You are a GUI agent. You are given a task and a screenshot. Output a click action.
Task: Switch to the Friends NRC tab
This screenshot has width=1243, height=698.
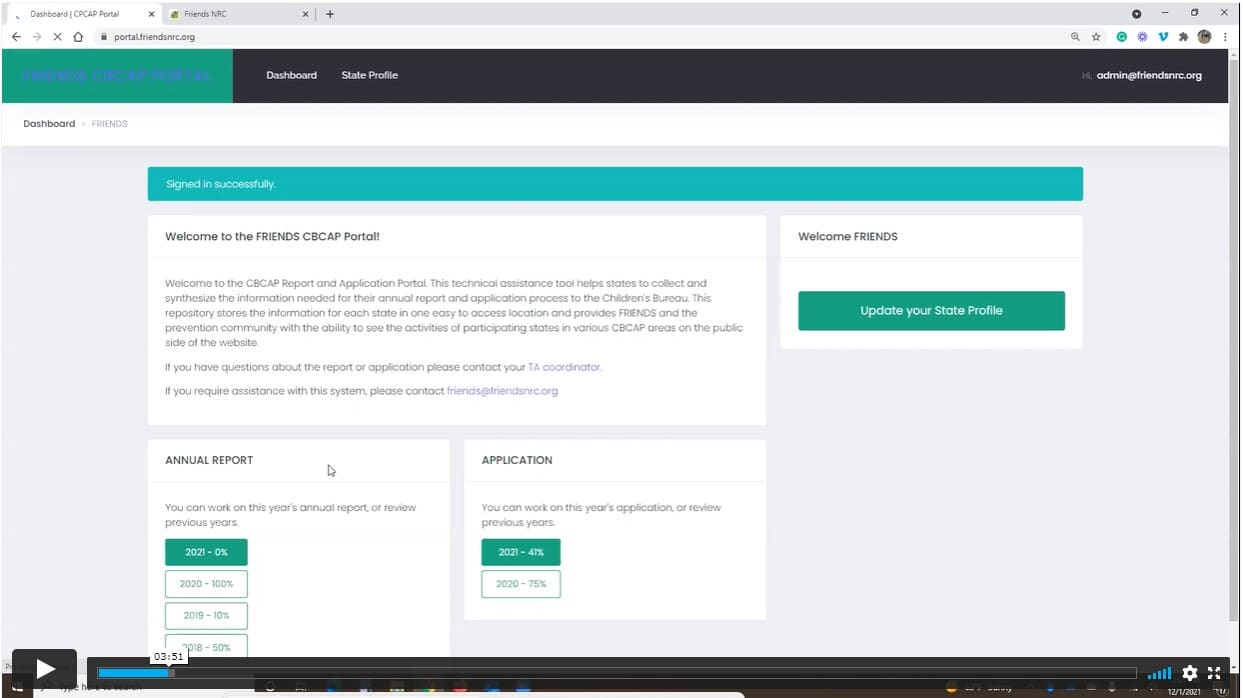(x=239, y=14)
